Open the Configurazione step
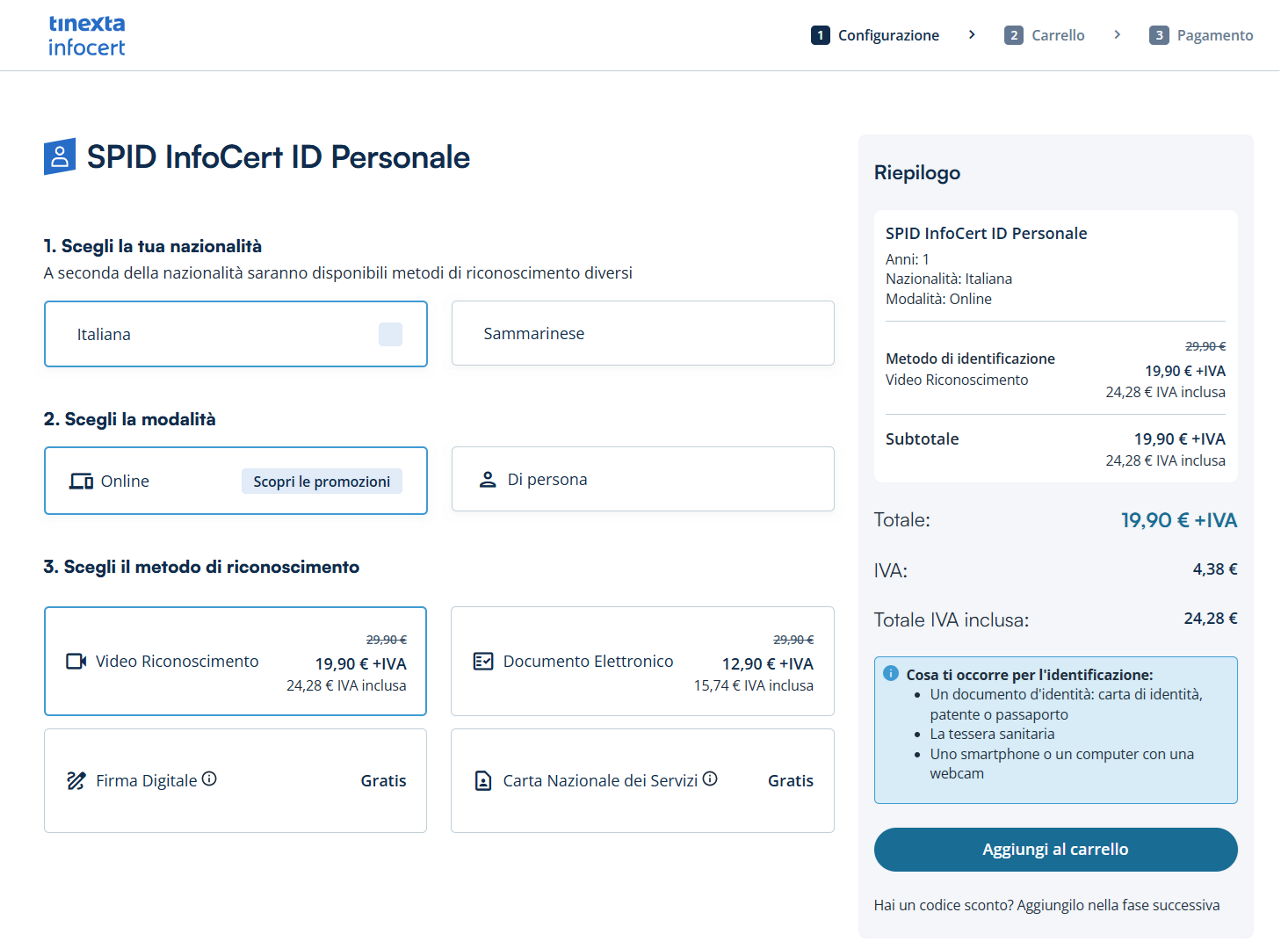Image resolution: width=1280 pixels, height=948 pixels. (876, 35)
